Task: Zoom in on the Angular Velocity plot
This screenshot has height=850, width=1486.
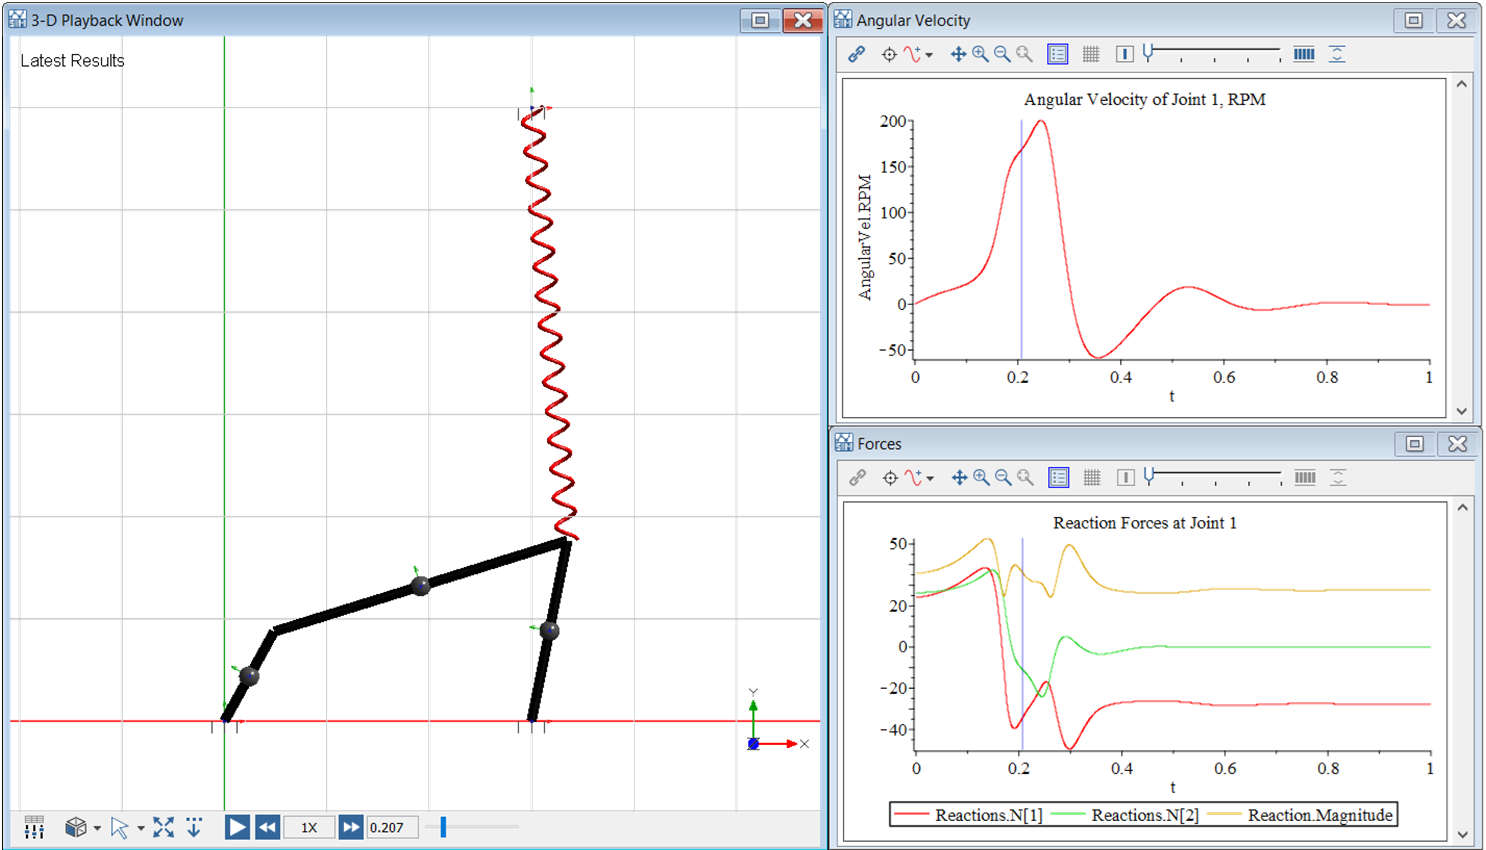Action: pos(980,54)
